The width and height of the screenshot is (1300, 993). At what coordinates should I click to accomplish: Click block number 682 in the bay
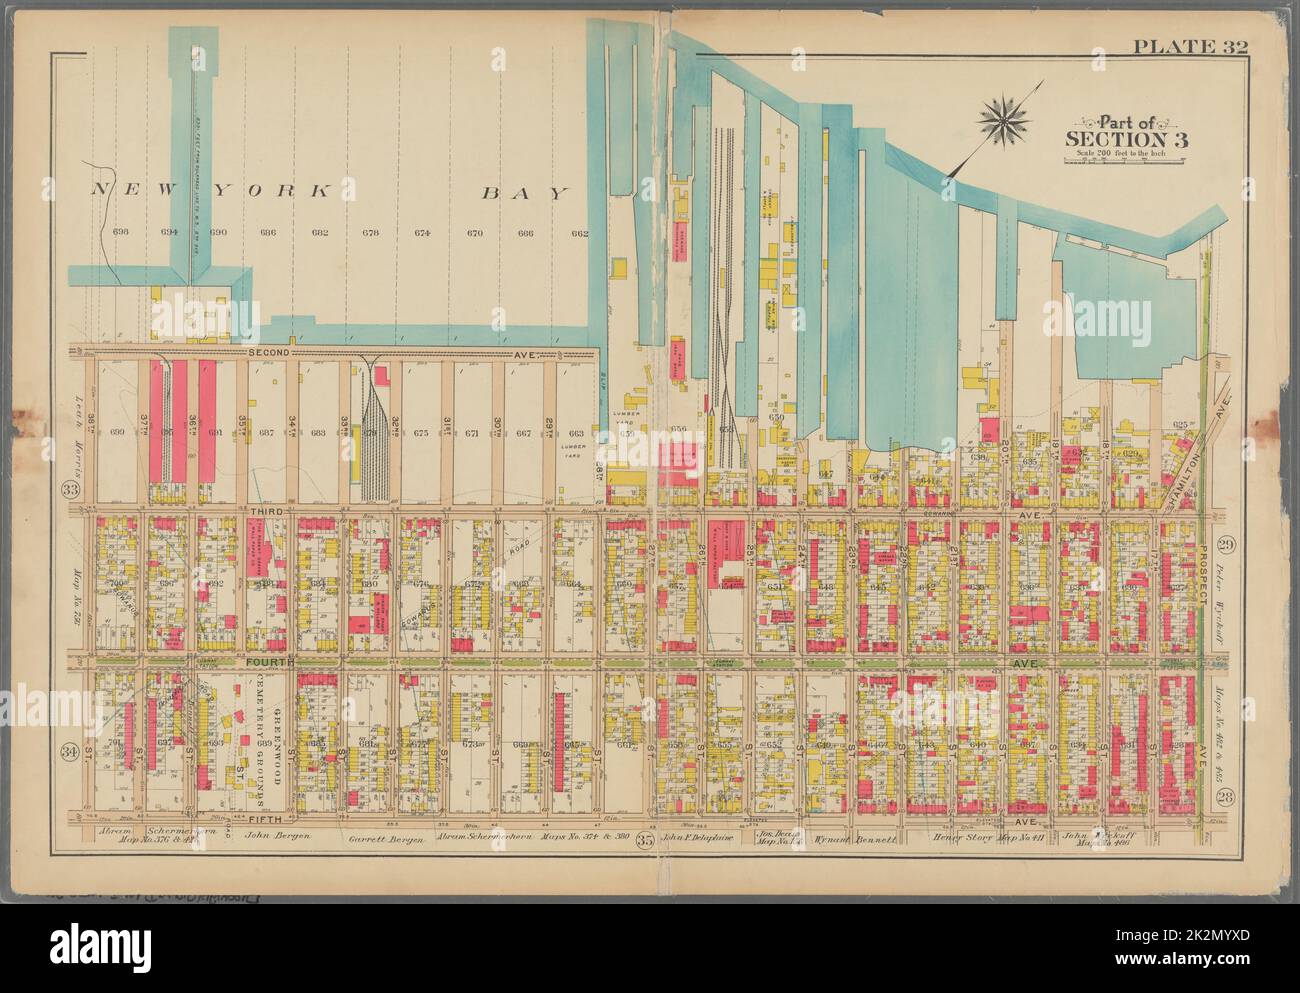coord(319,232)
